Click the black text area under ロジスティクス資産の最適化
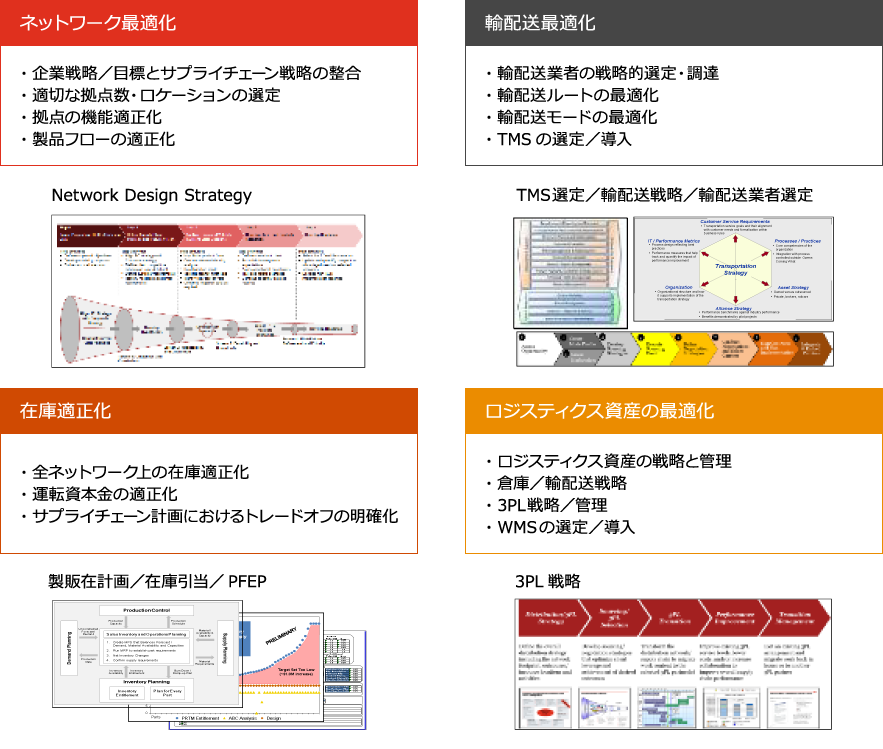 point(673,493)
